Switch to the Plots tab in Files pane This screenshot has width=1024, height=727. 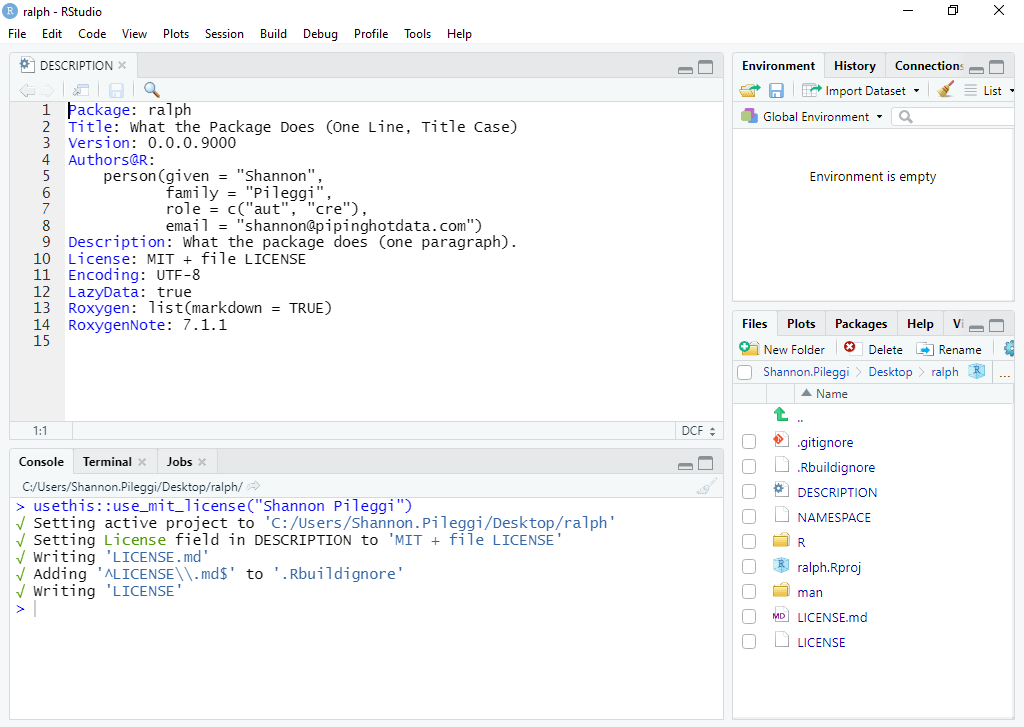[801, 324]
